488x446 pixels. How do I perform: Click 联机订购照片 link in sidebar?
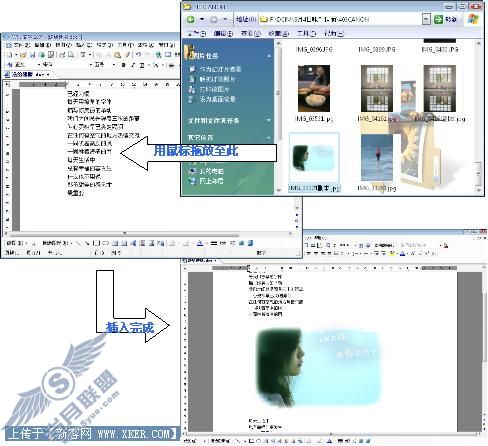click(x=217, y=79)
